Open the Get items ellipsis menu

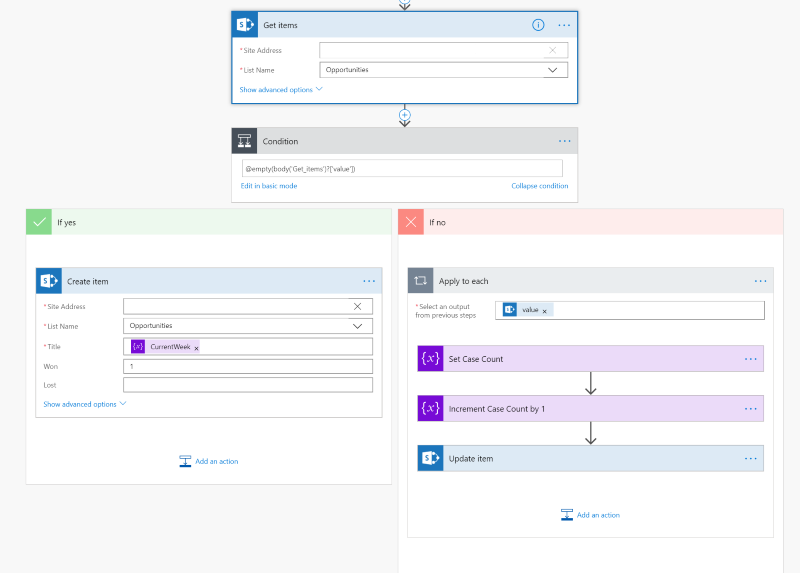point(564,25)
